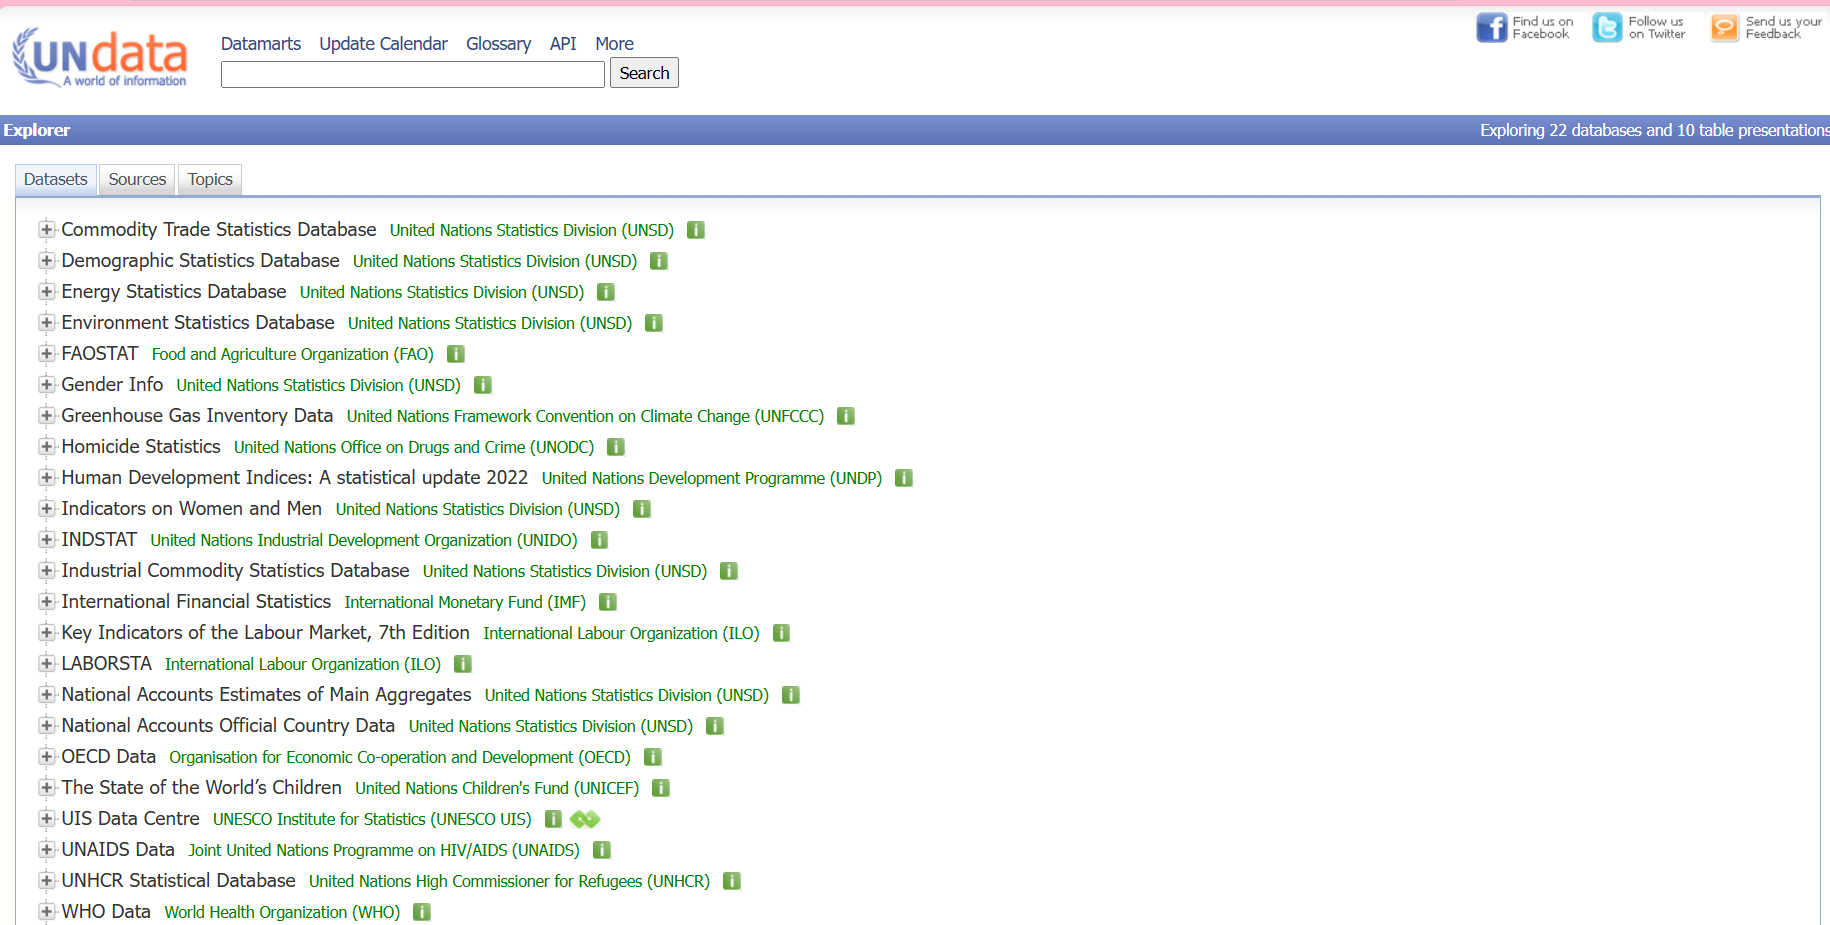Screen dimensions: 1830x925
Task: Switch to the Topics tab
Action: click(210, 179)
